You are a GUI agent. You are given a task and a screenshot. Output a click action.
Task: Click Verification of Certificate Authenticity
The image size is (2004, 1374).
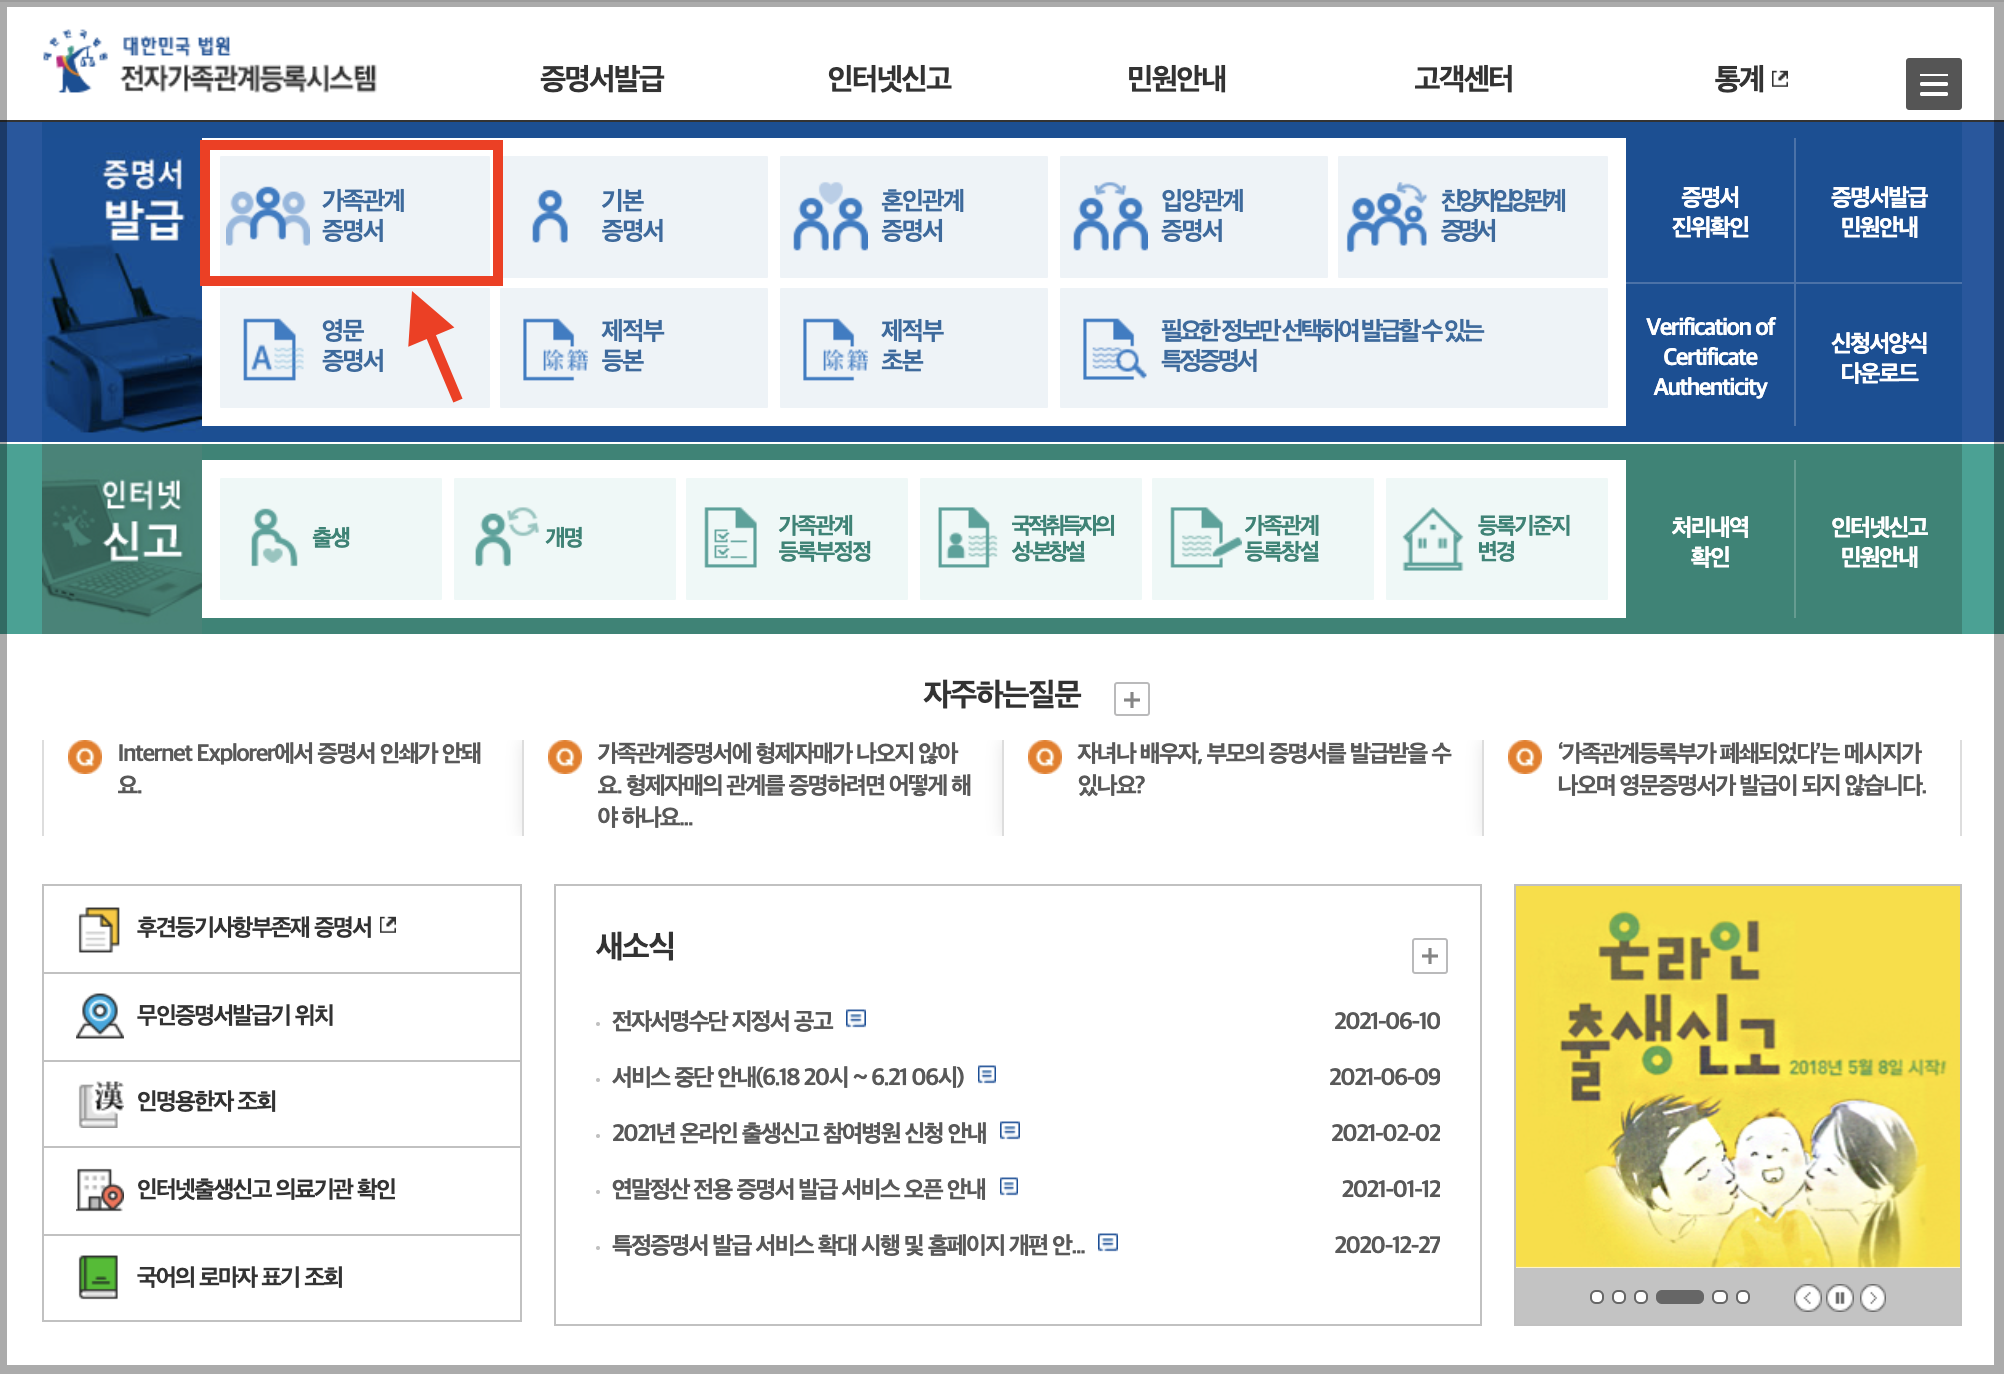point(1709,357)
